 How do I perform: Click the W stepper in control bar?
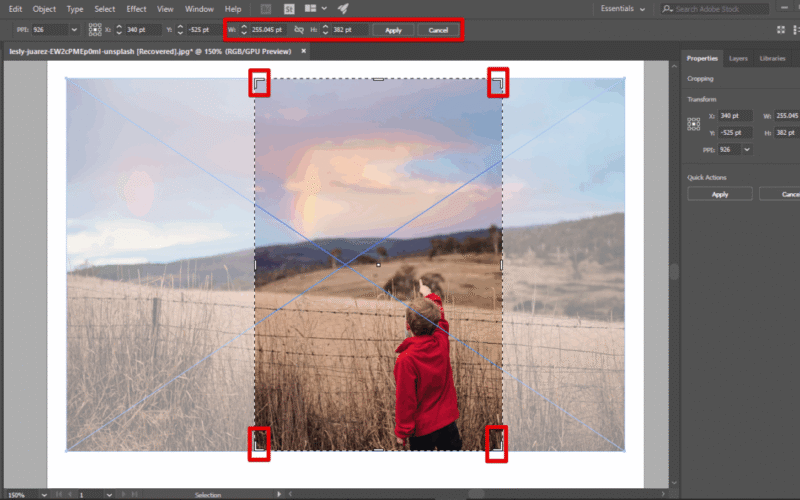pos(244,30)
